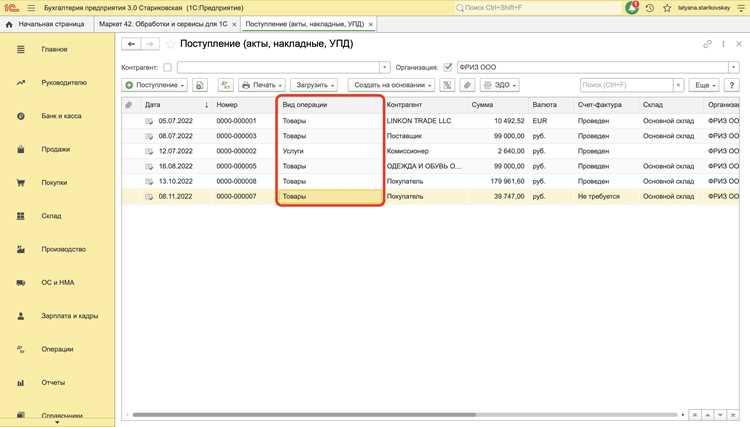Click the list search field Поиск (Ctrl+F)
This screenshot has width=750, height=427.
coord(627,85)
